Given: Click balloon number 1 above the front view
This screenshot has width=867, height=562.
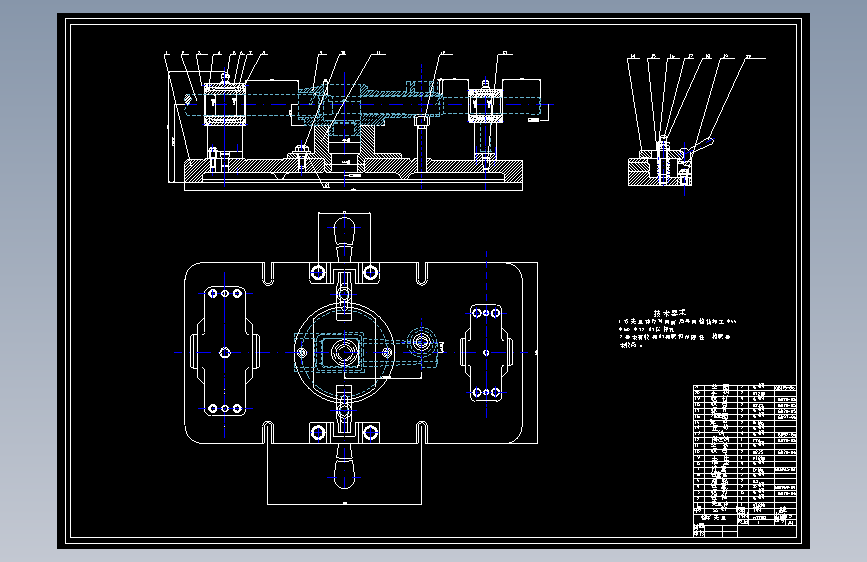Looking at the screenshot, I should [166, 53].
